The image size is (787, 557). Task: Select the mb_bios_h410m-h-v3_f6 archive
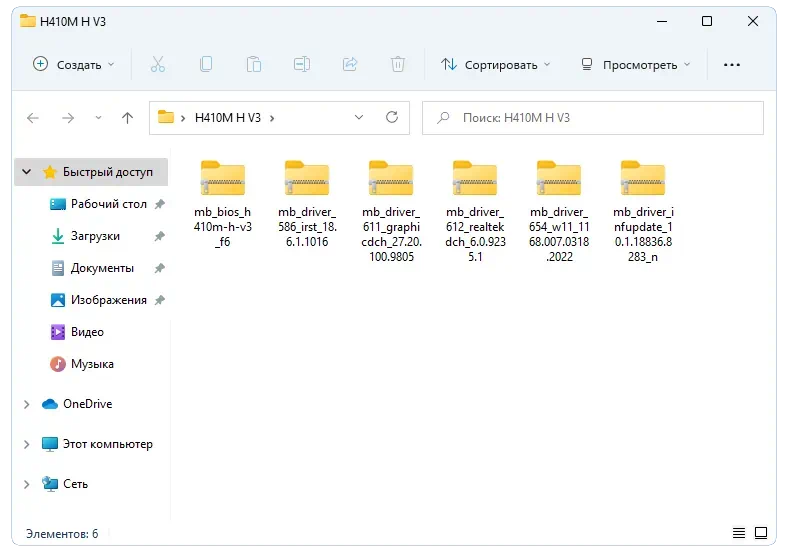[x=223, y=205]
